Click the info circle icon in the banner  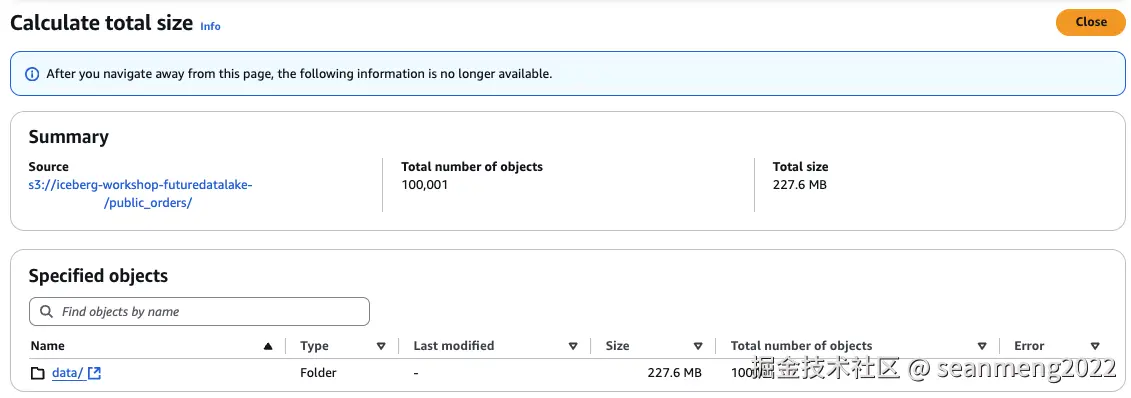[32, 74]
